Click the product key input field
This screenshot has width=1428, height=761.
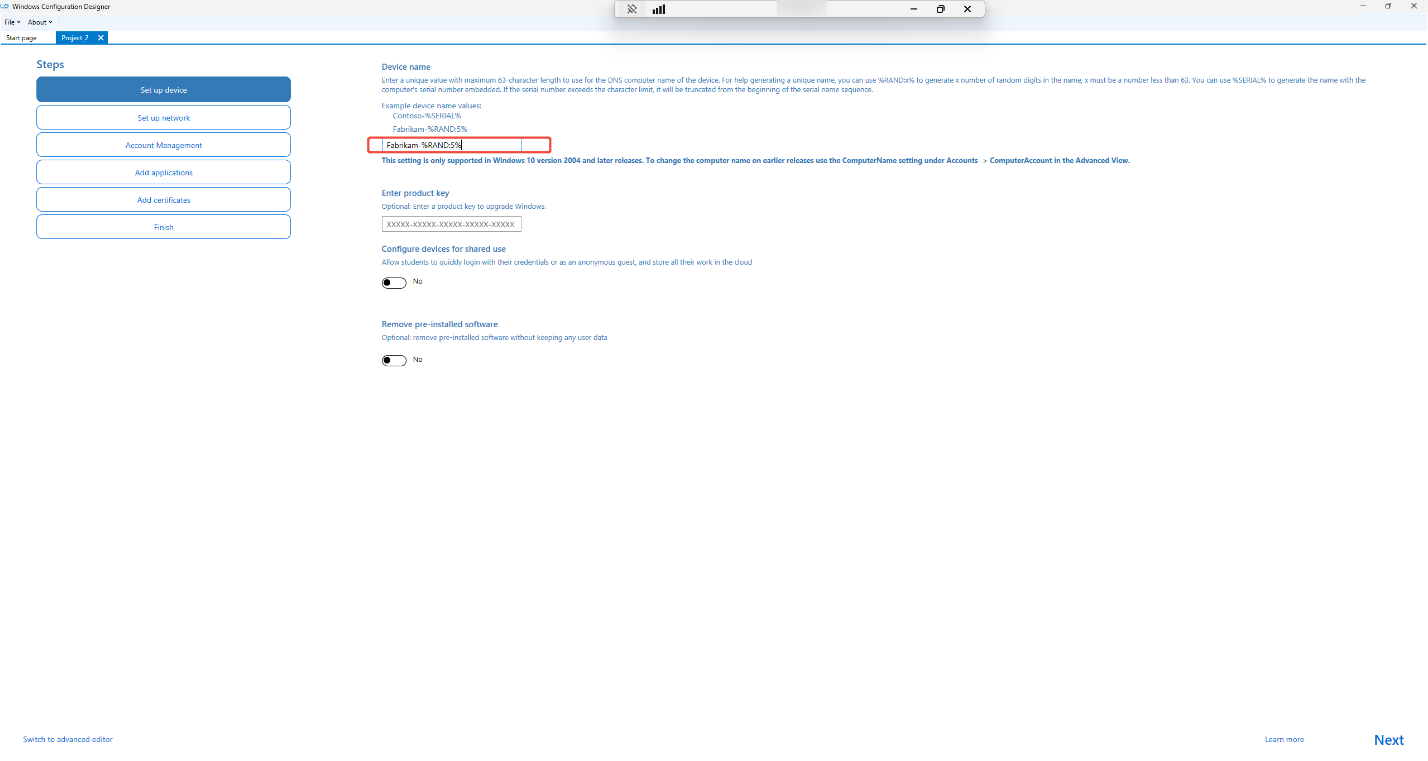[452, 224]
